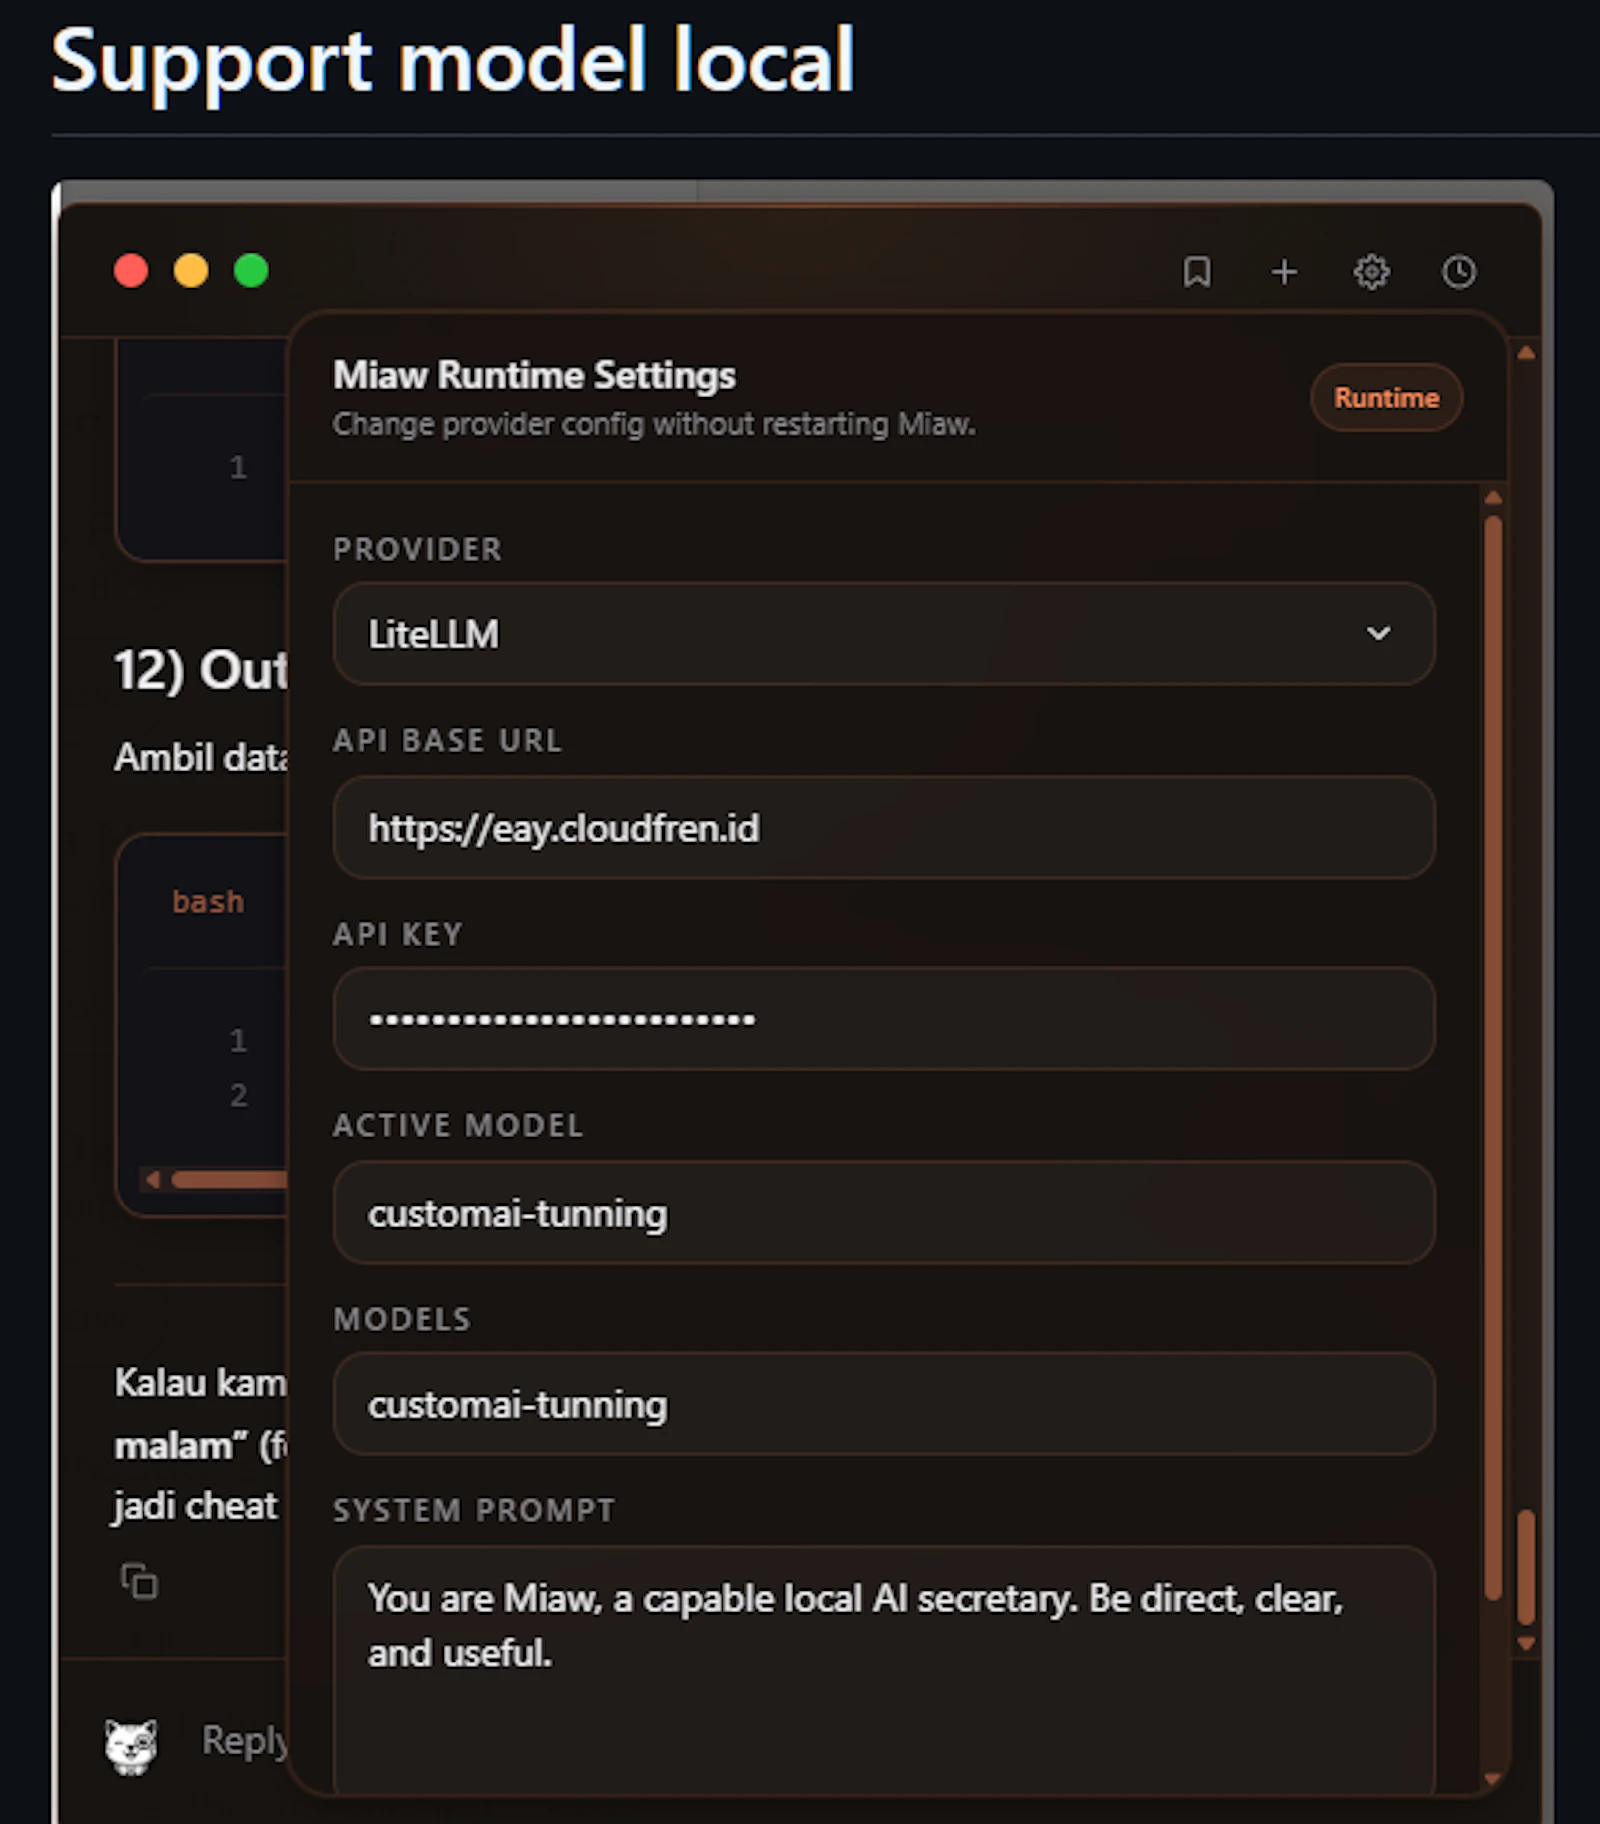The image size is (1600, 1824).
Task: Minimize the window with the yellow button
Action: 191,271
